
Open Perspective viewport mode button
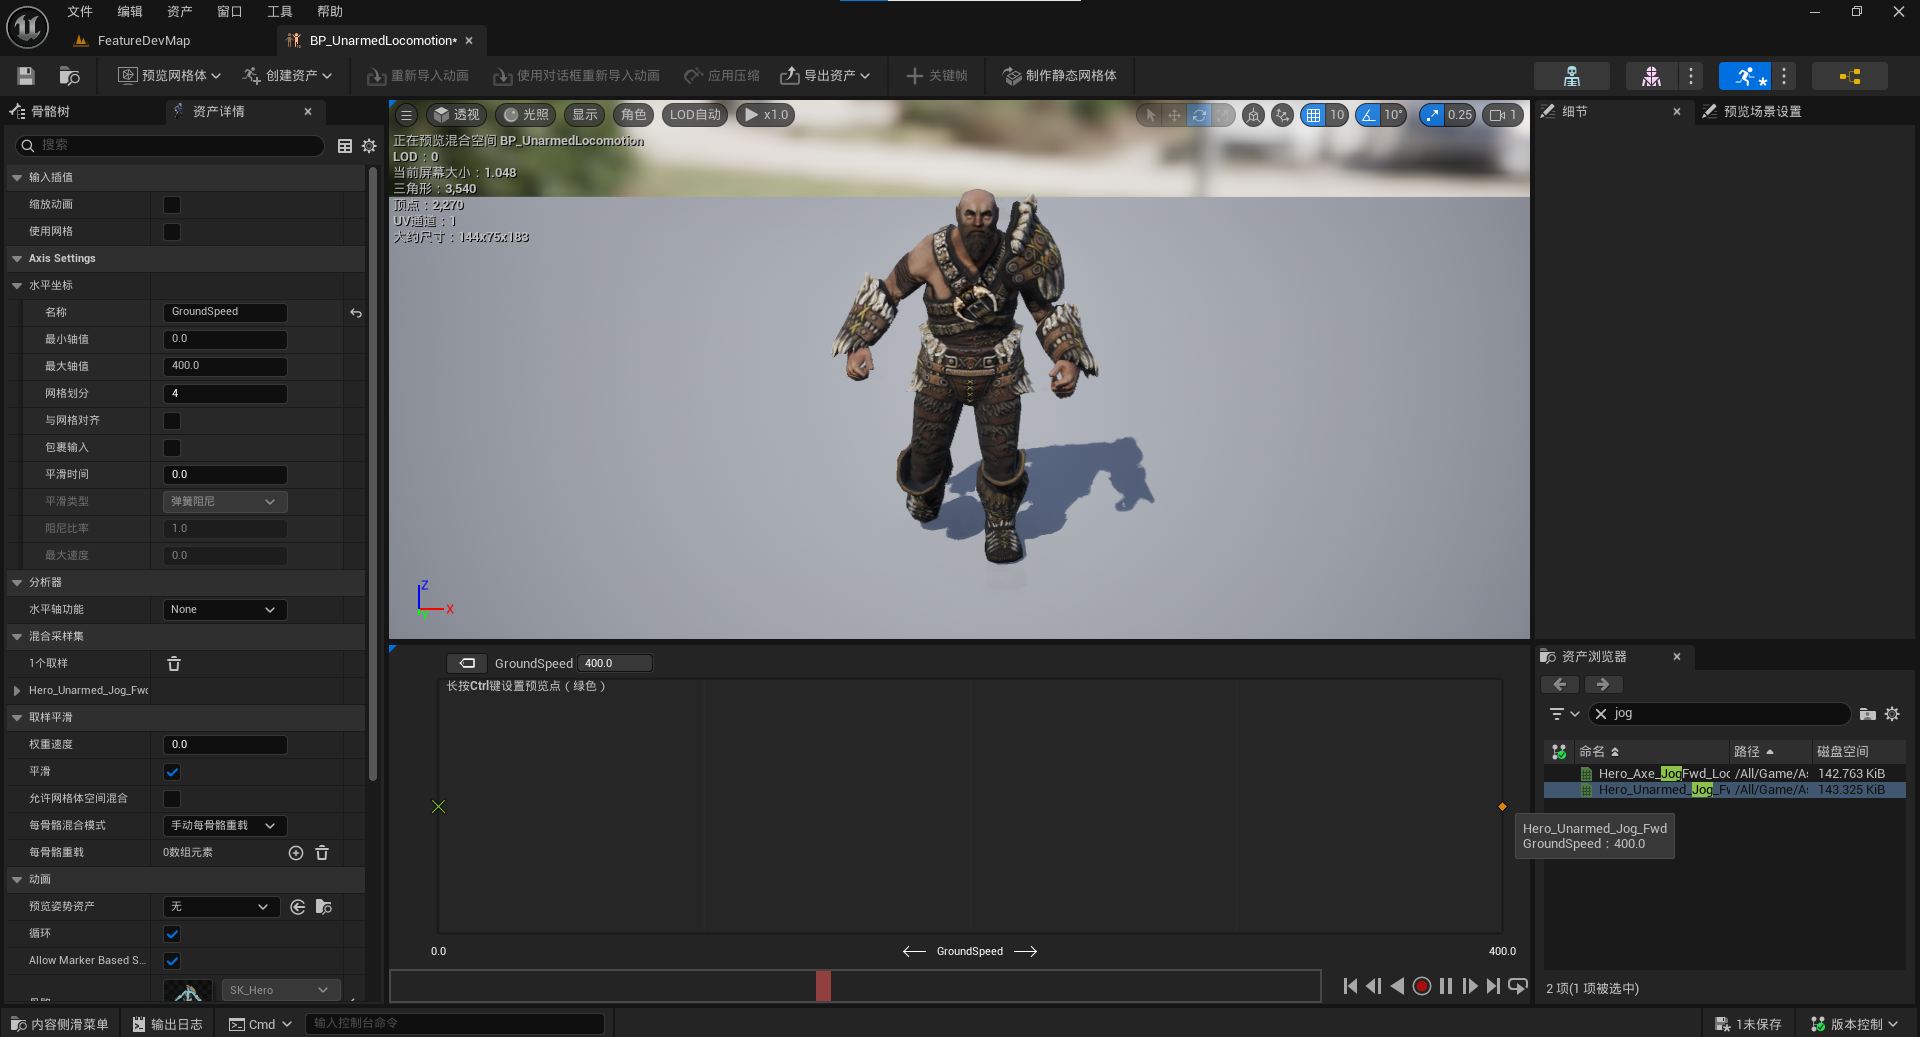456,115
